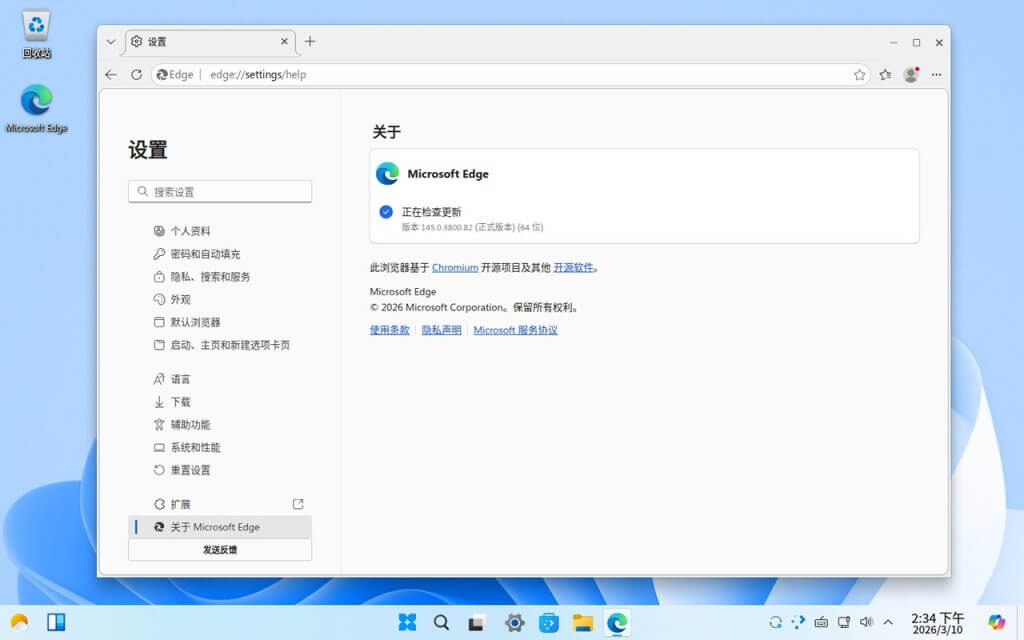Open Copilot icon in taskbar corner
Viewport: 1024px width, 640px height.
tap(996, 622)
